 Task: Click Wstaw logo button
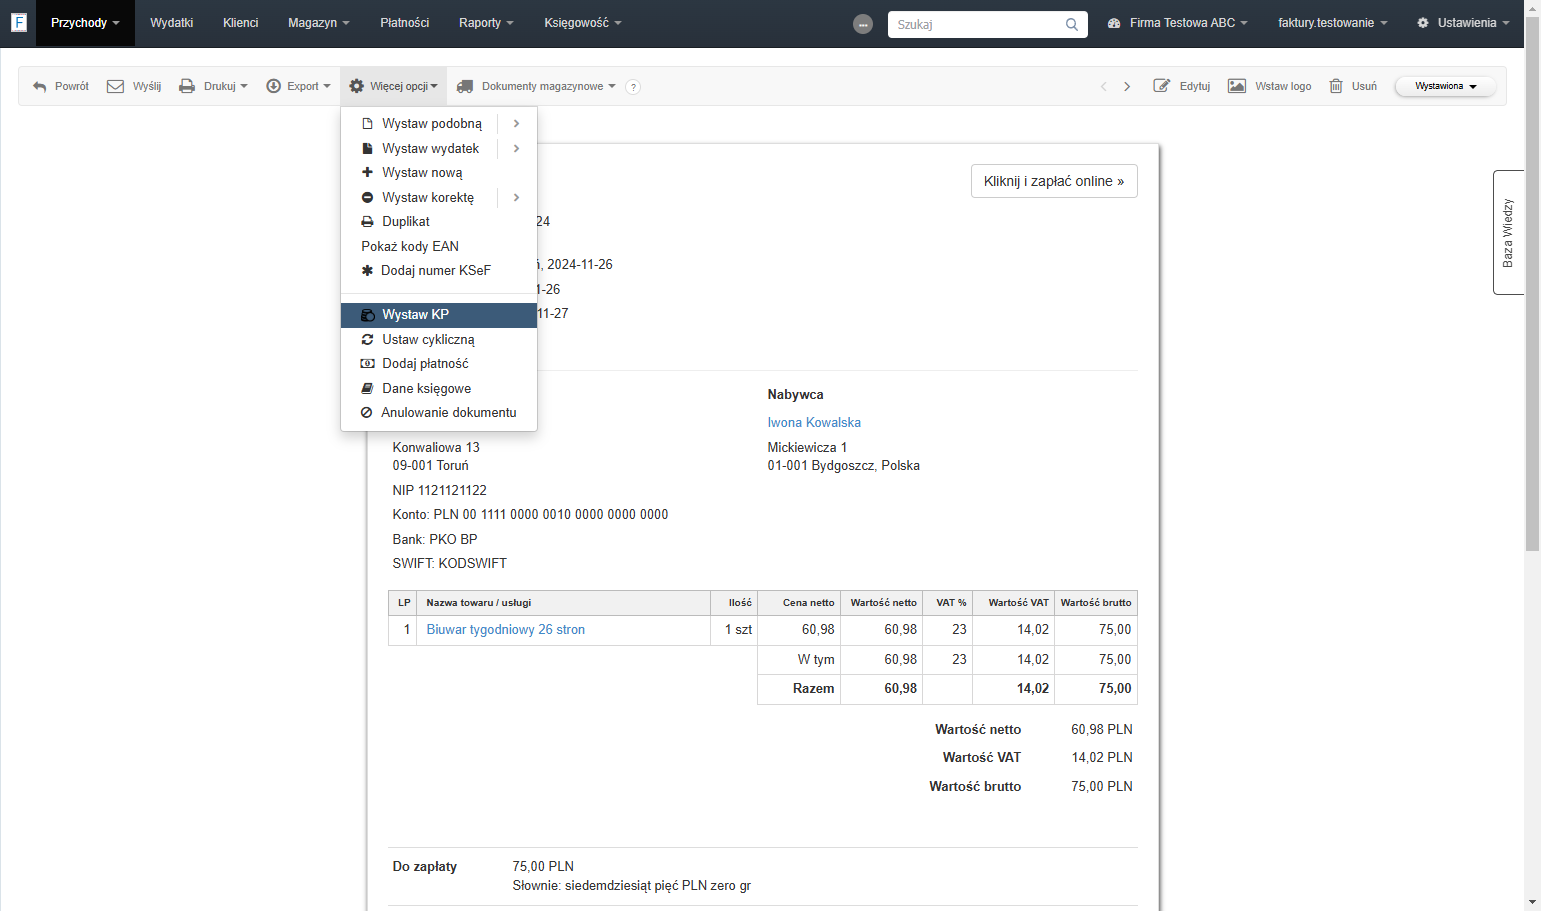[x=1270, y=87]
